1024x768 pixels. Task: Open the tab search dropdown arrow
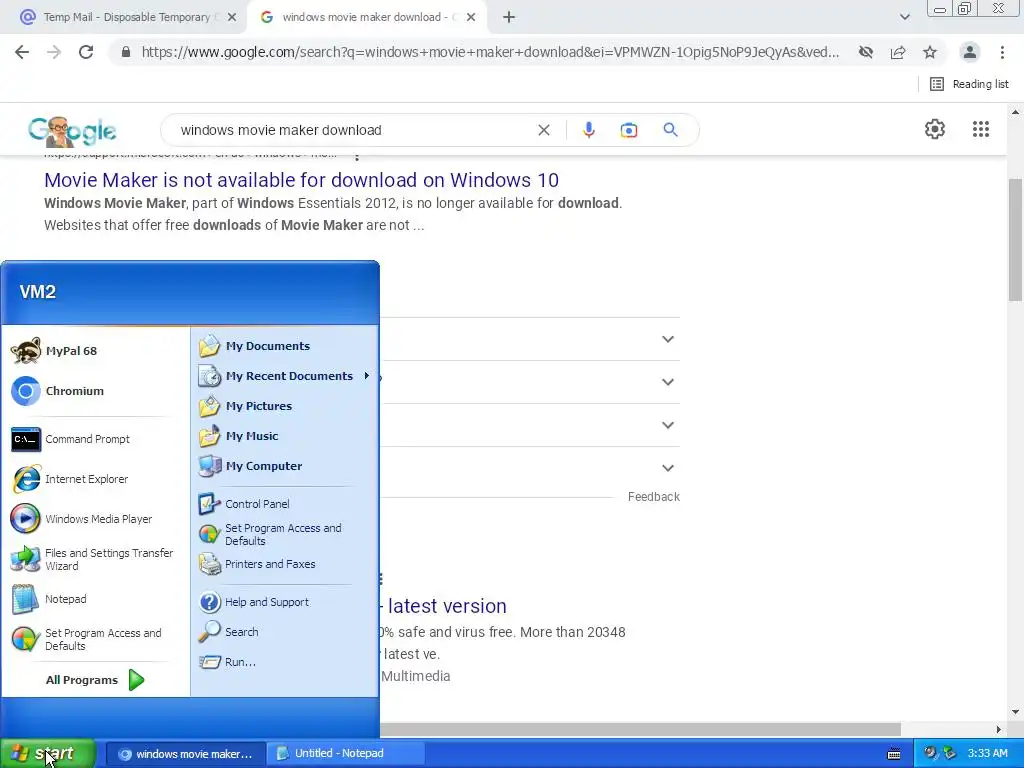point(904,17)
